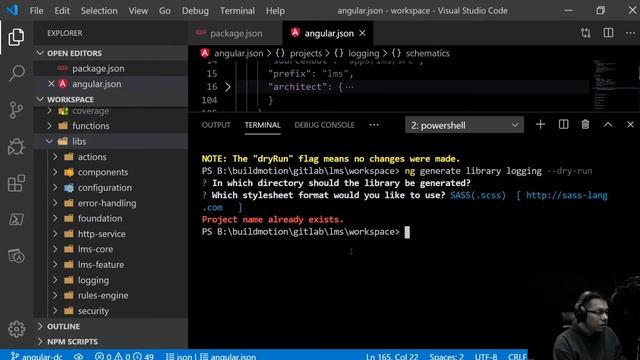The image size is (640, 360).
Task: Expand the http-service folder
Action: click(x=55, y=233)
